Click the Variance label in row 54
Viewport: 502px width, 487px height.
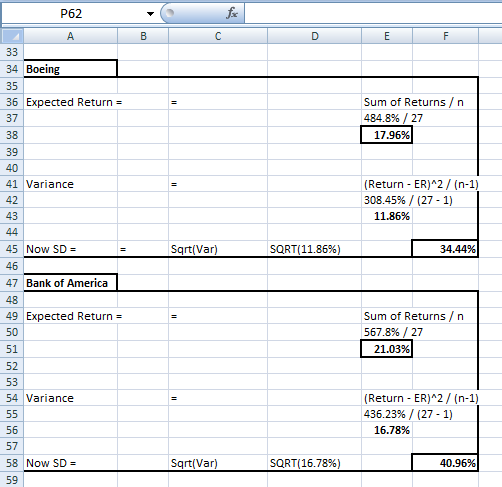pos(50,398)
